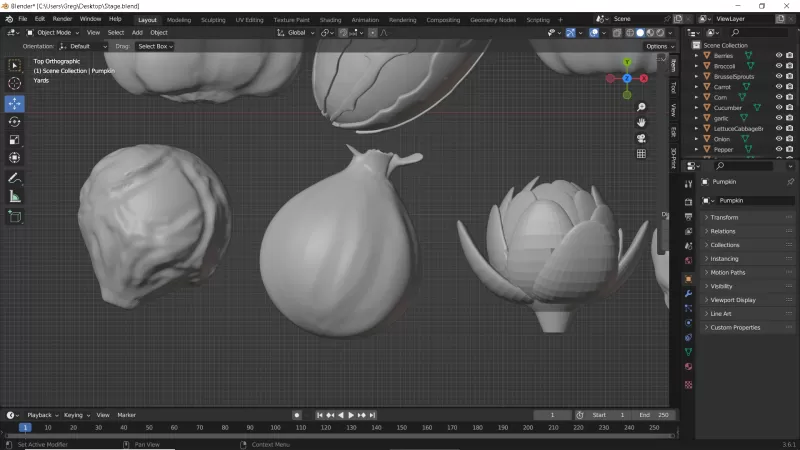Click the Options button in the viewport
Viewport: 800px width, 450px height.
coord(659,46)
